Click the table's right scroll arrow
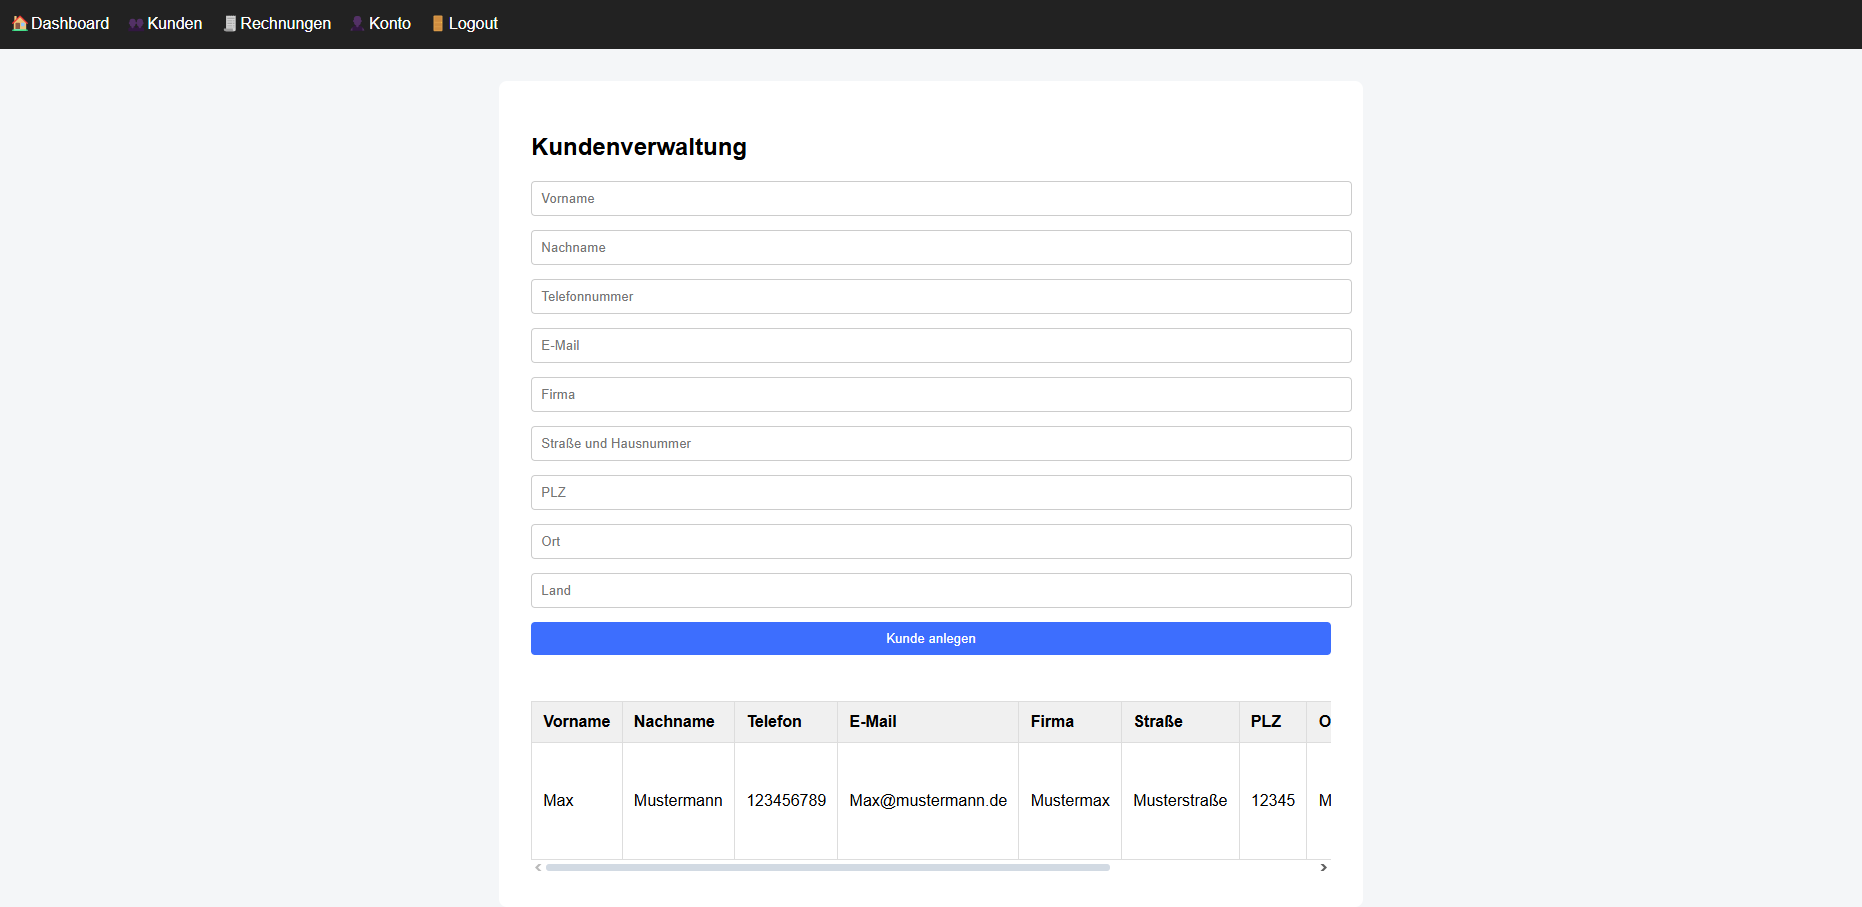Screen dimensions: 1862x907 click(x=1323, y=867)
